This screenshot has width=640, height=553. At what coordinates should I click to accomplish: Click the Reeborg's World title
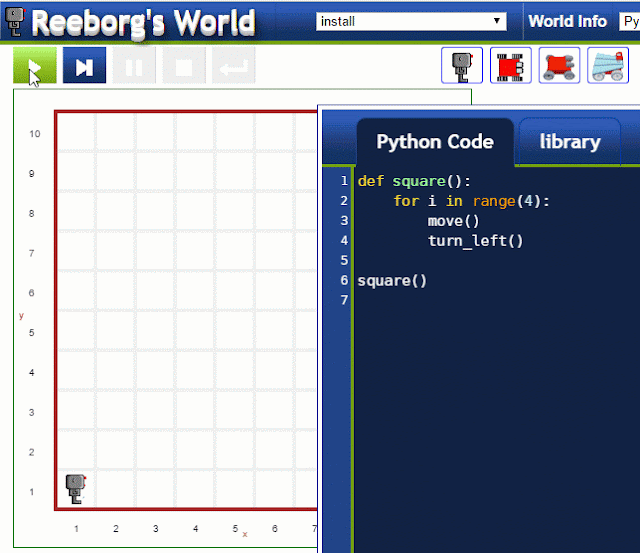[x=144, y=23]
